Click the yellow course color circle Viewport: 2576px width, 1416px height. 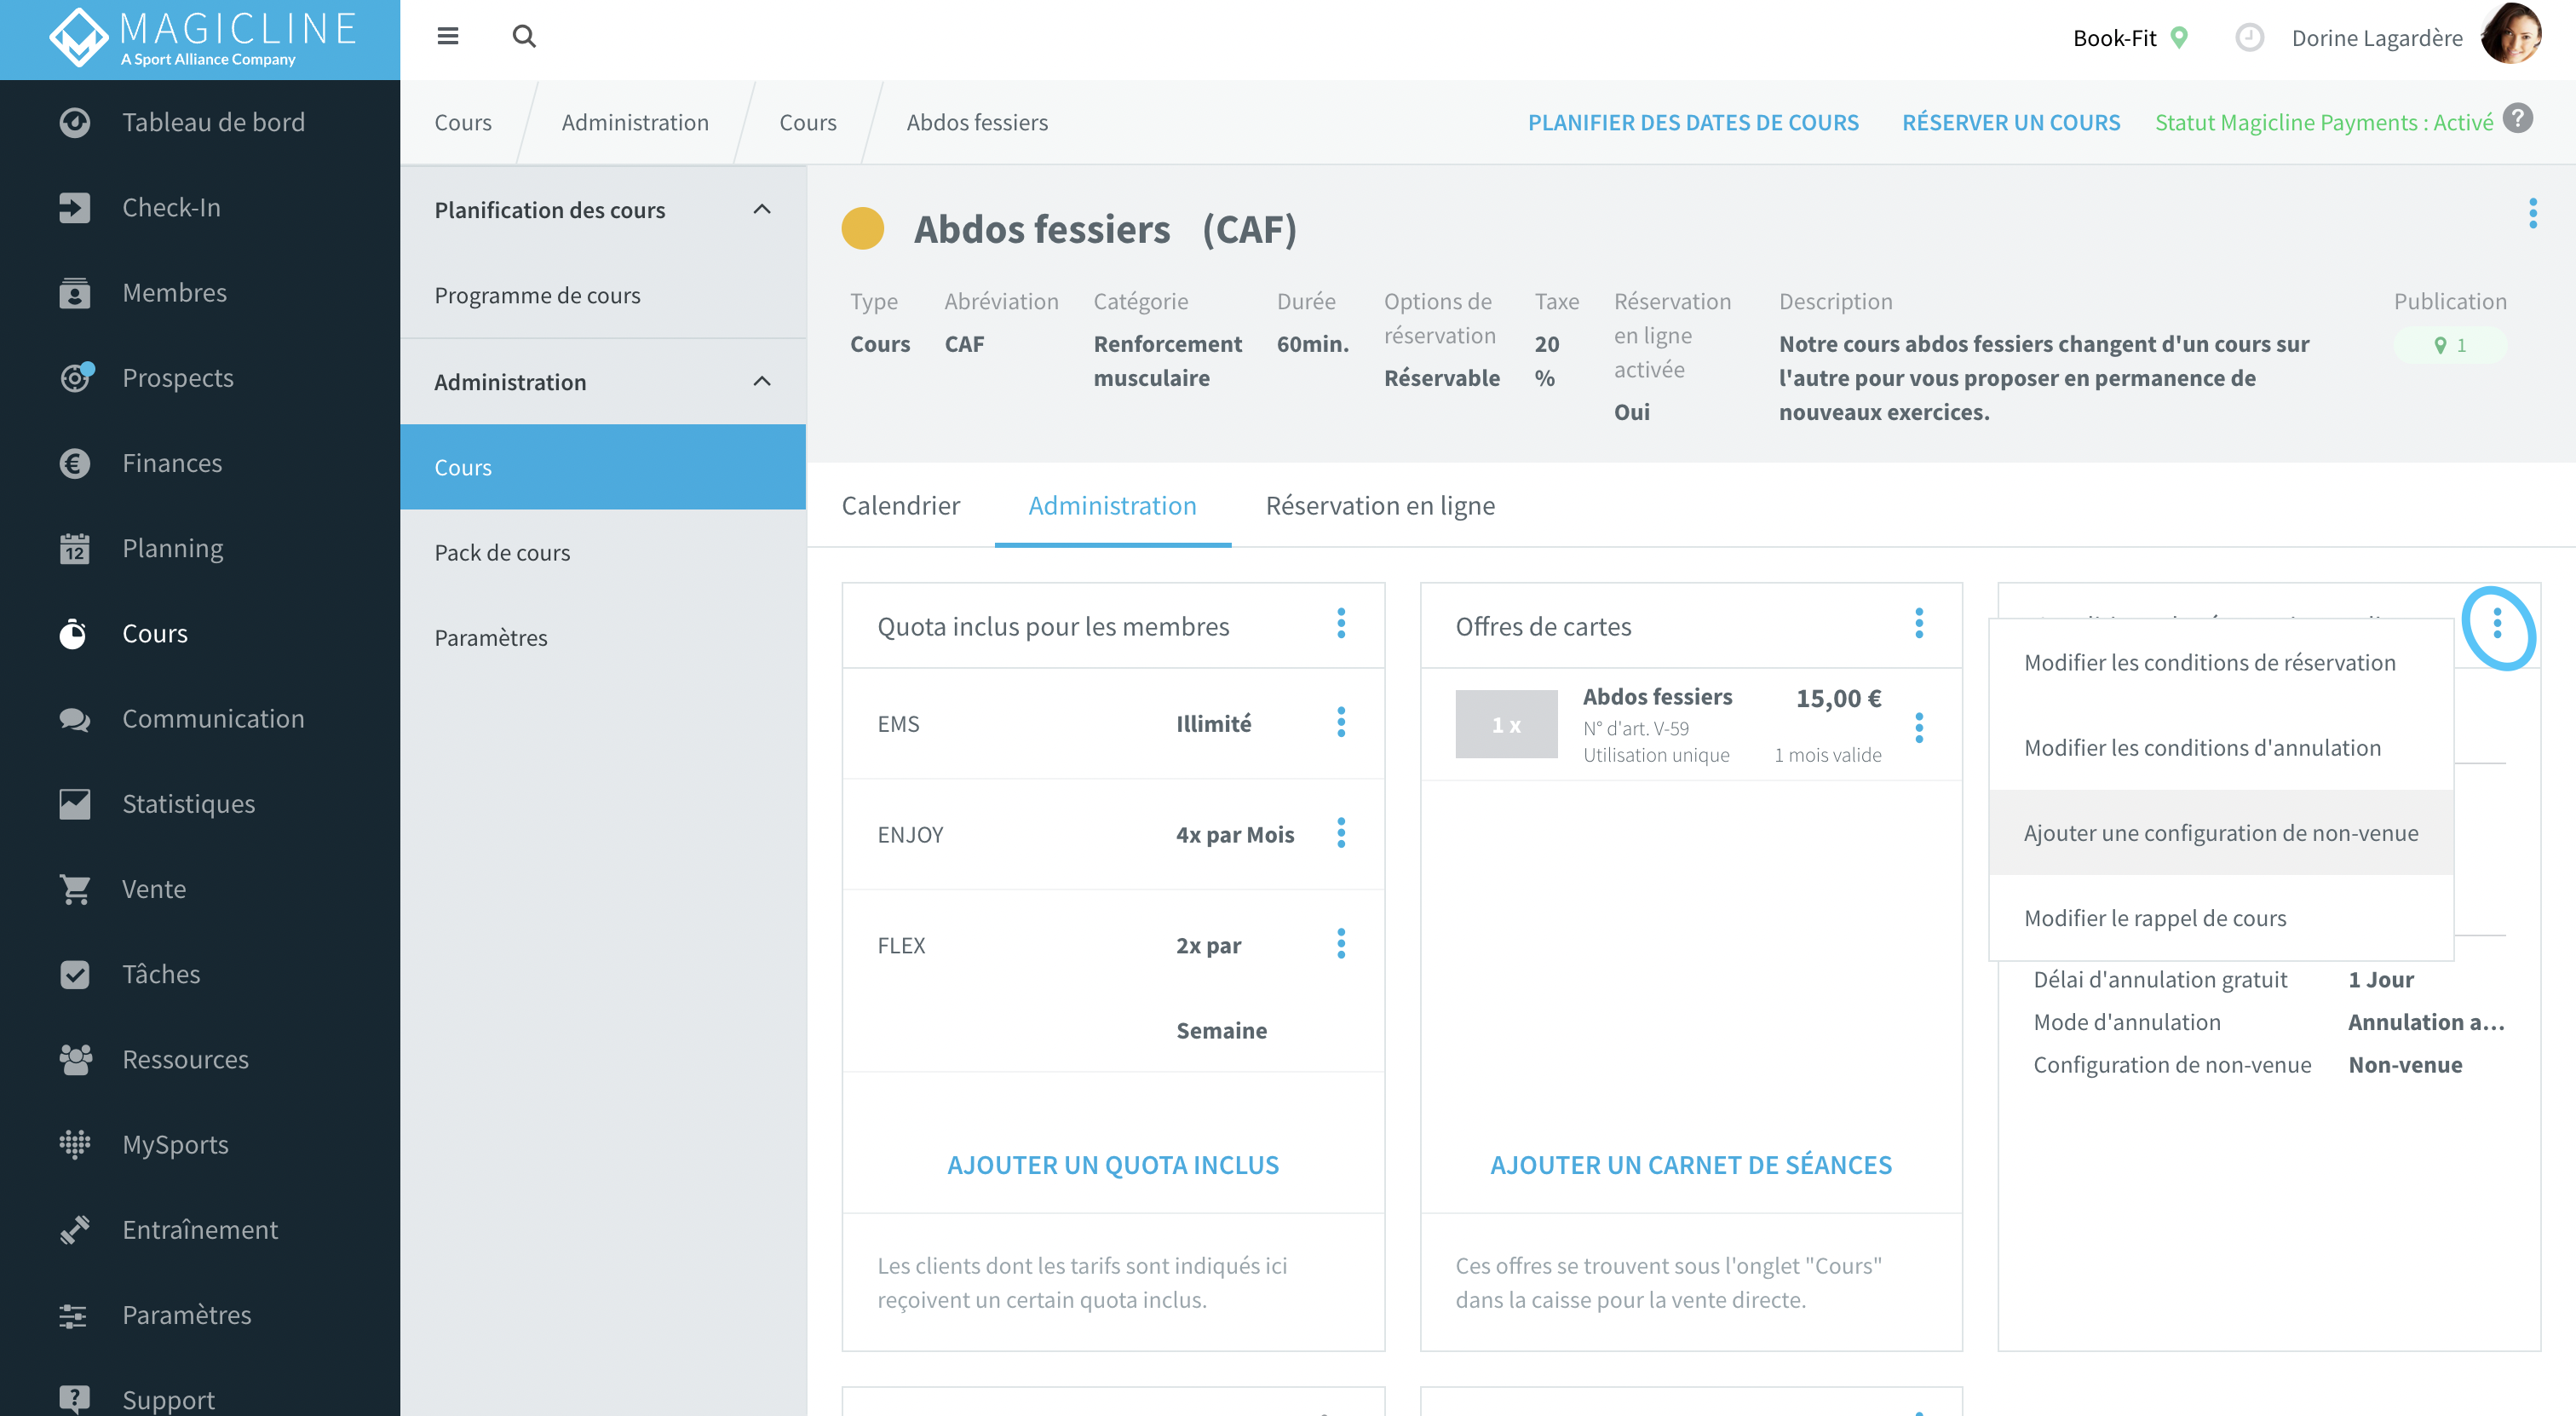[862, 228]
